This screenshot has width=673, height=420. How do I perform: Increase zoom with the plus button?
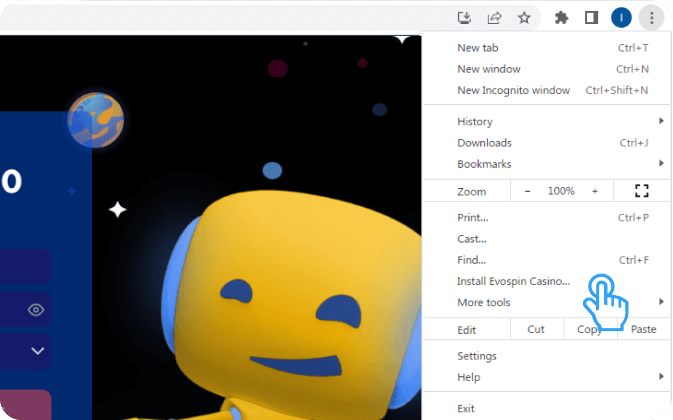[595, 191]
